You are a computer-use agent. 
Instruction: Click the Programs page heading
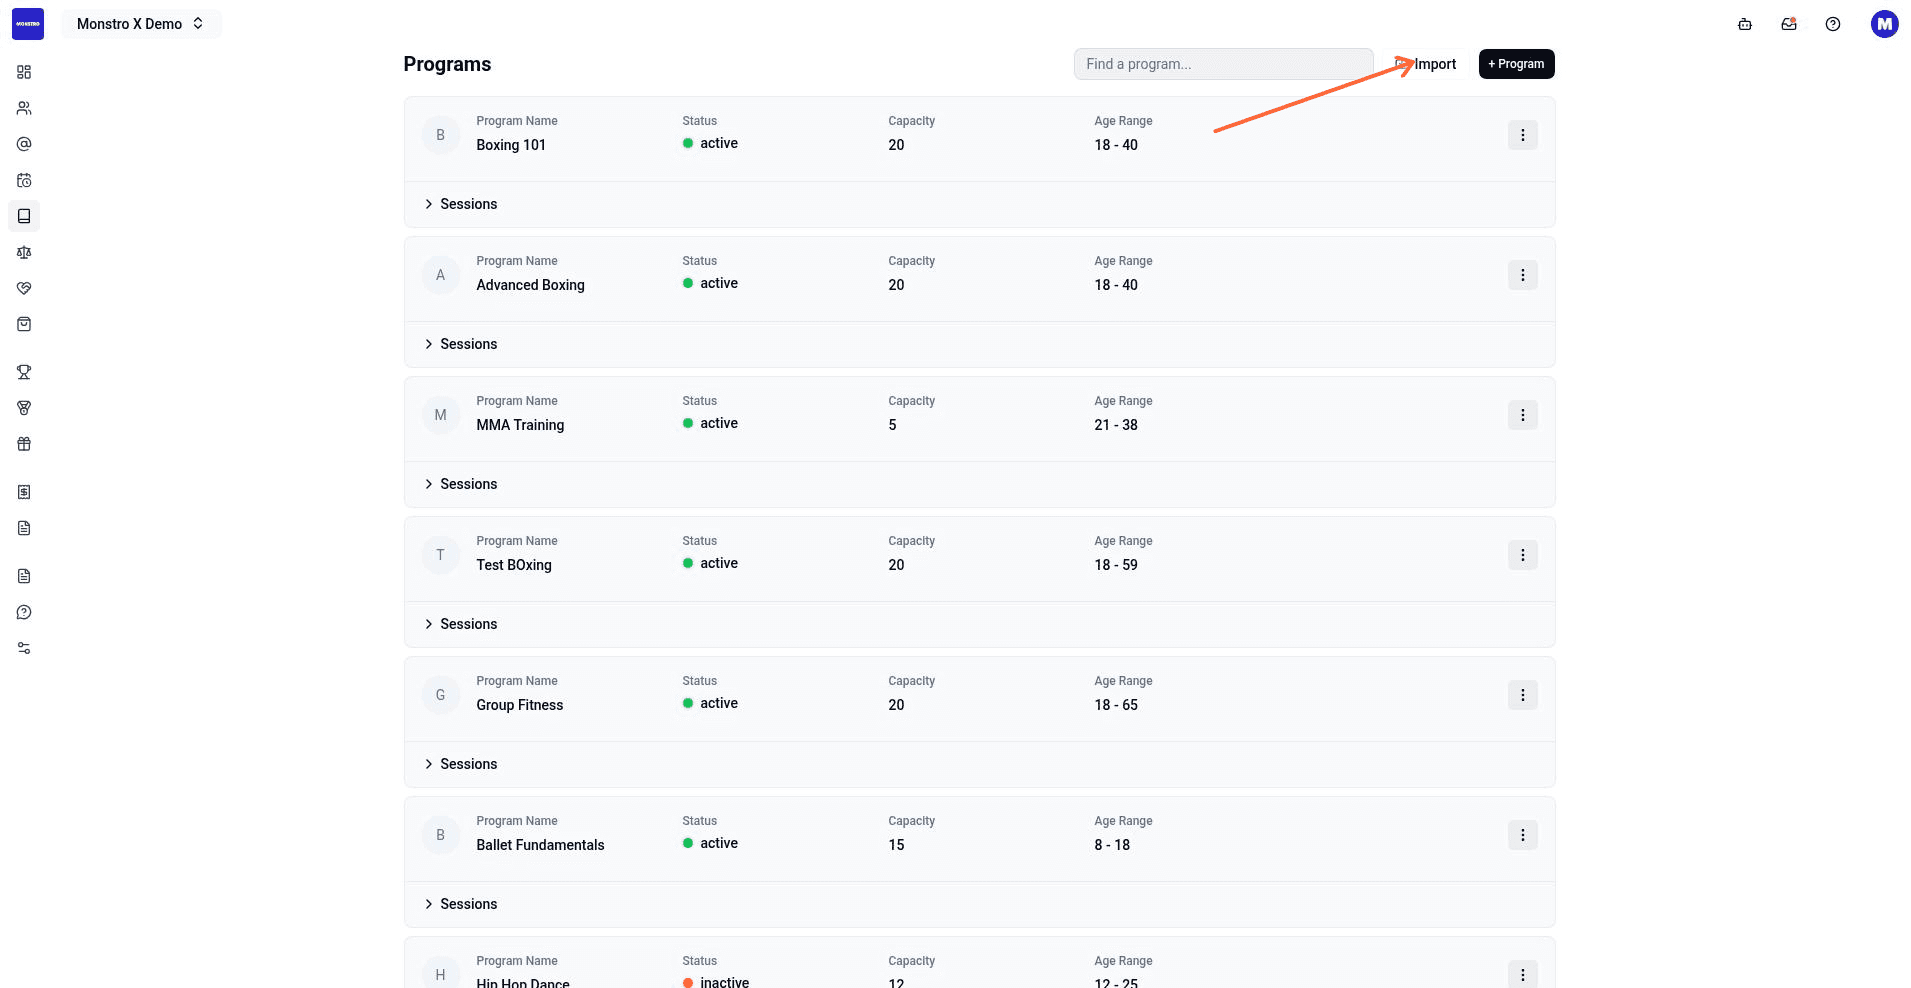(447, 64)
